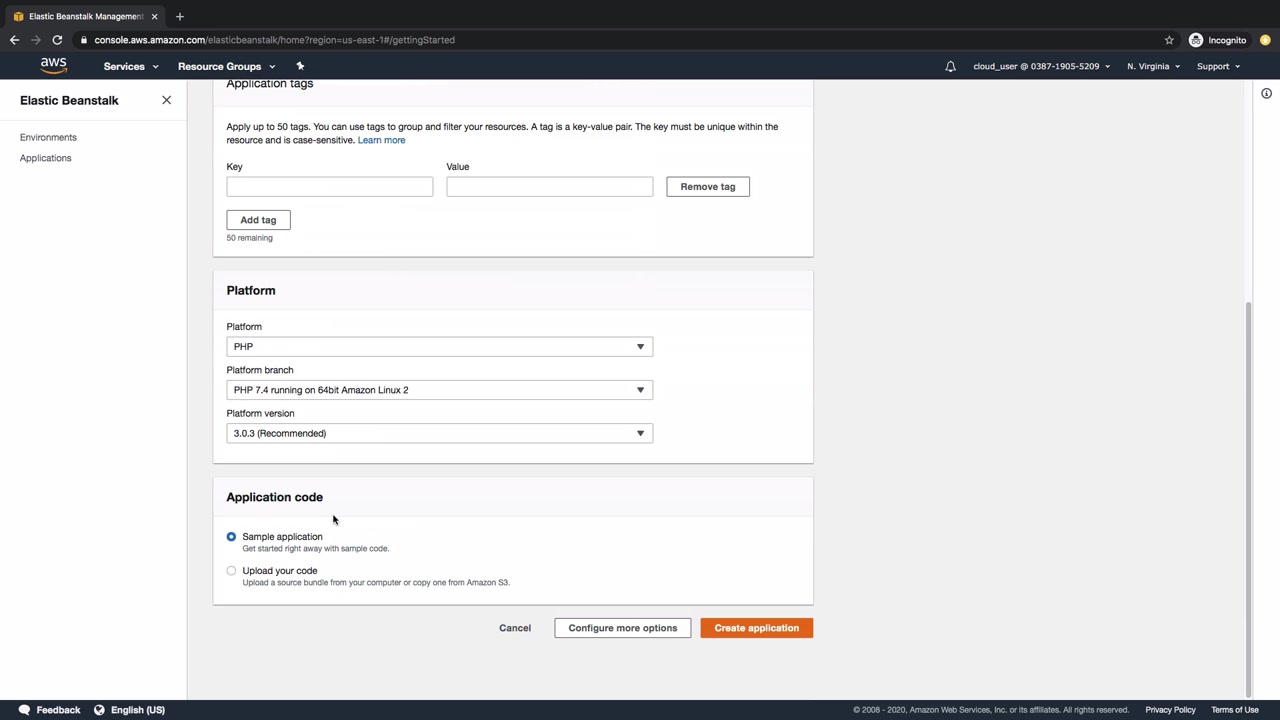Open the Platform dropdown showing PHP

pyautogui.click(x=439, y=347)
